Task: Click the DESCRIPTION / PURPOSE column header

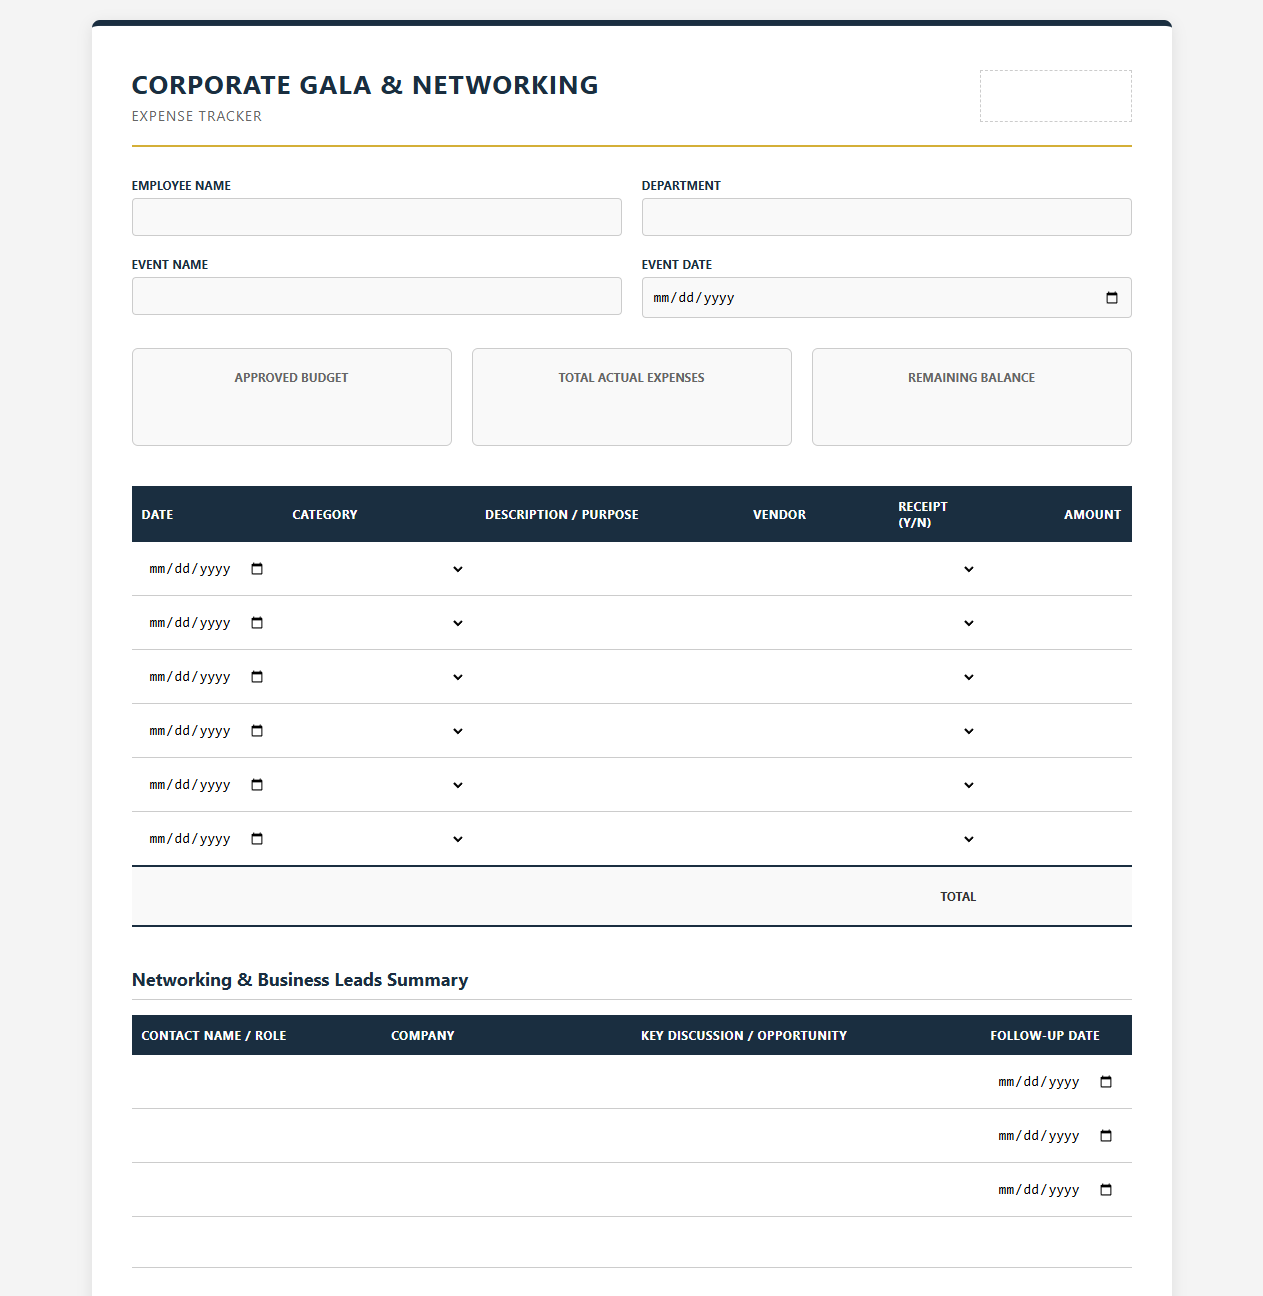Action: [562, 515]
